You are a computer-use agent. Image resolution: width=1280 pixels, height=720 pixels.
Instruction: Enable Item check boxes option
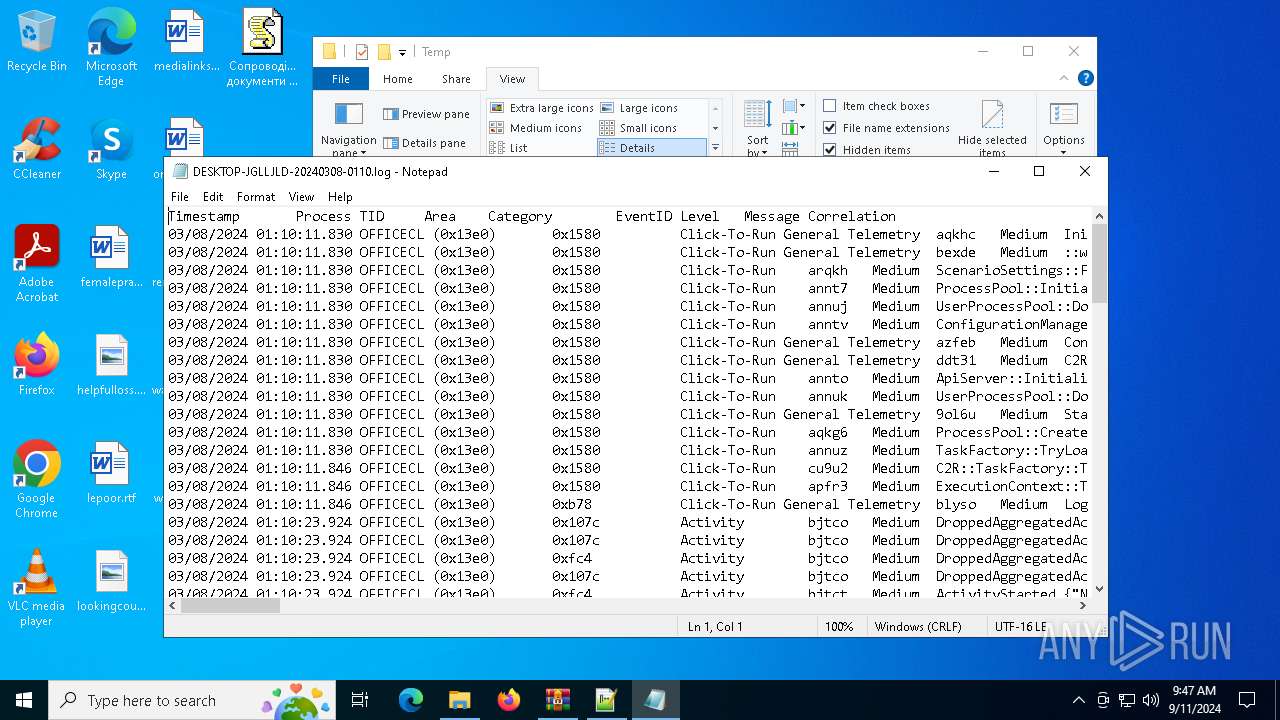(x=876, y=106)
